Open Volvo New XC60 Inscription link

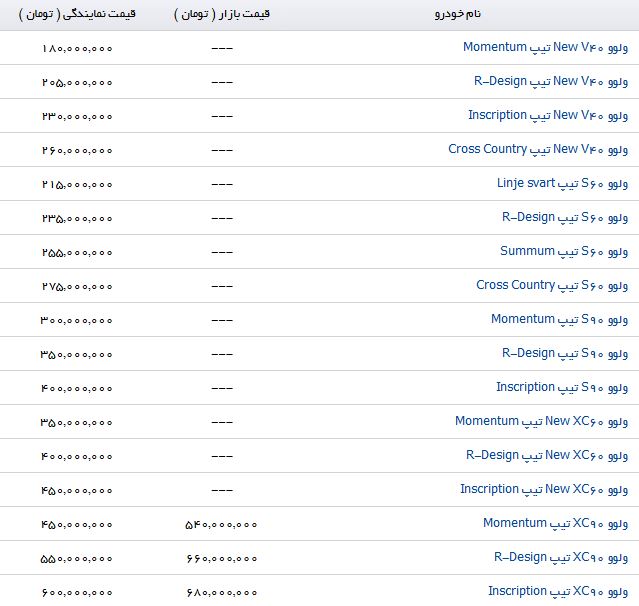[544, 489]
